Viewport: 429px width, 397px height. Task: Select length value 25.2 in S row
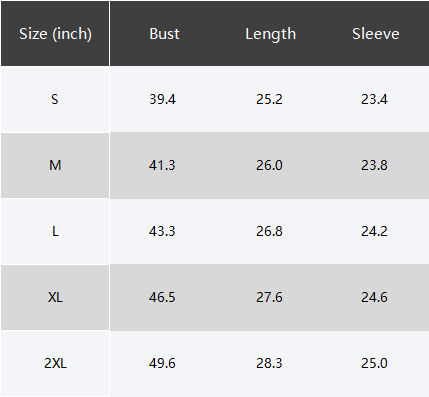[269, 99]
